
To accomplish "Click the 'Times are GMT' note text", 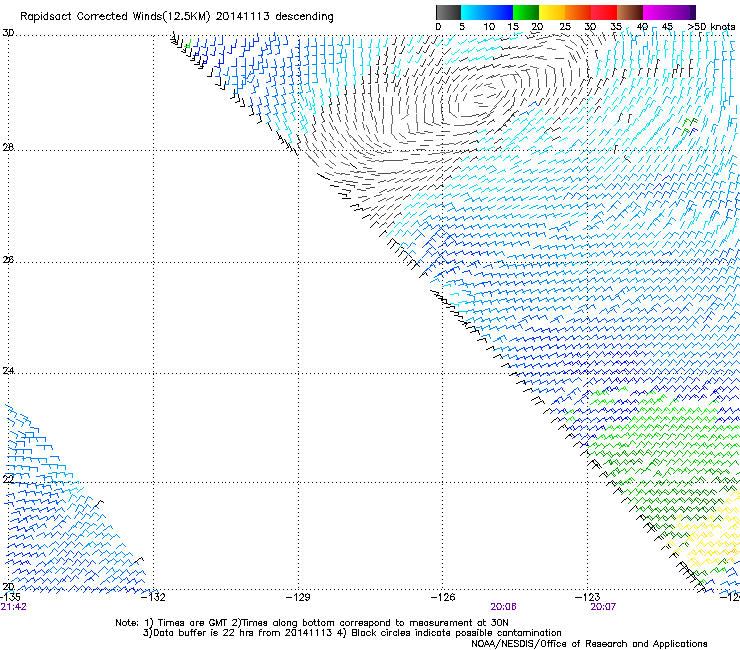I will click(192, 623).
